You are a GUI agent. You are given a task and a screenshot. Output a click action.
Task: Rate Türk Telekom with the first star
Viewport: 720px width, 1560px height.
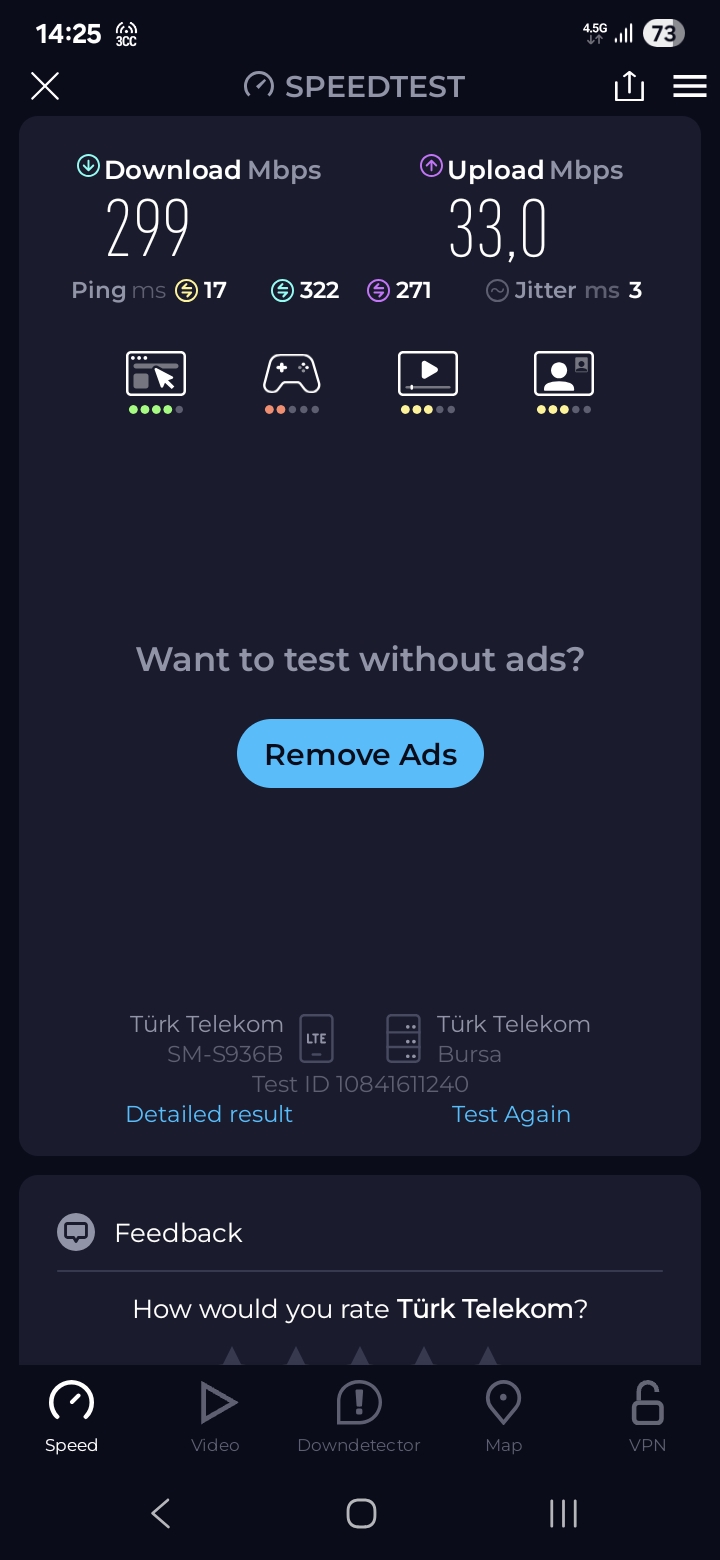pos(232,1355)
